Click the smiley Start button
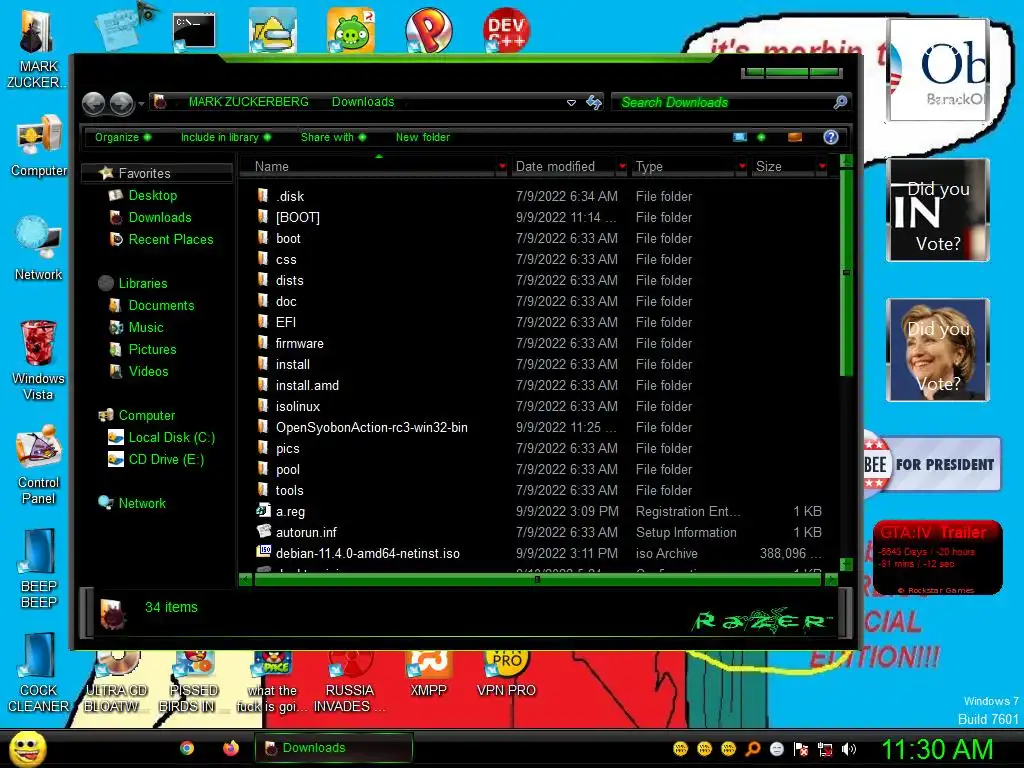This screenshot has width=1024, height=768. point(27,748)
